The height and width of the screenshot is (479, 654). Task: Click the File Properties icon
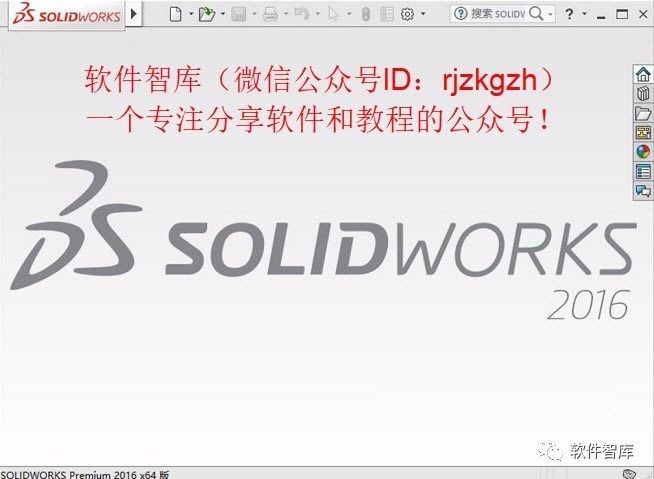pos(387,15)
